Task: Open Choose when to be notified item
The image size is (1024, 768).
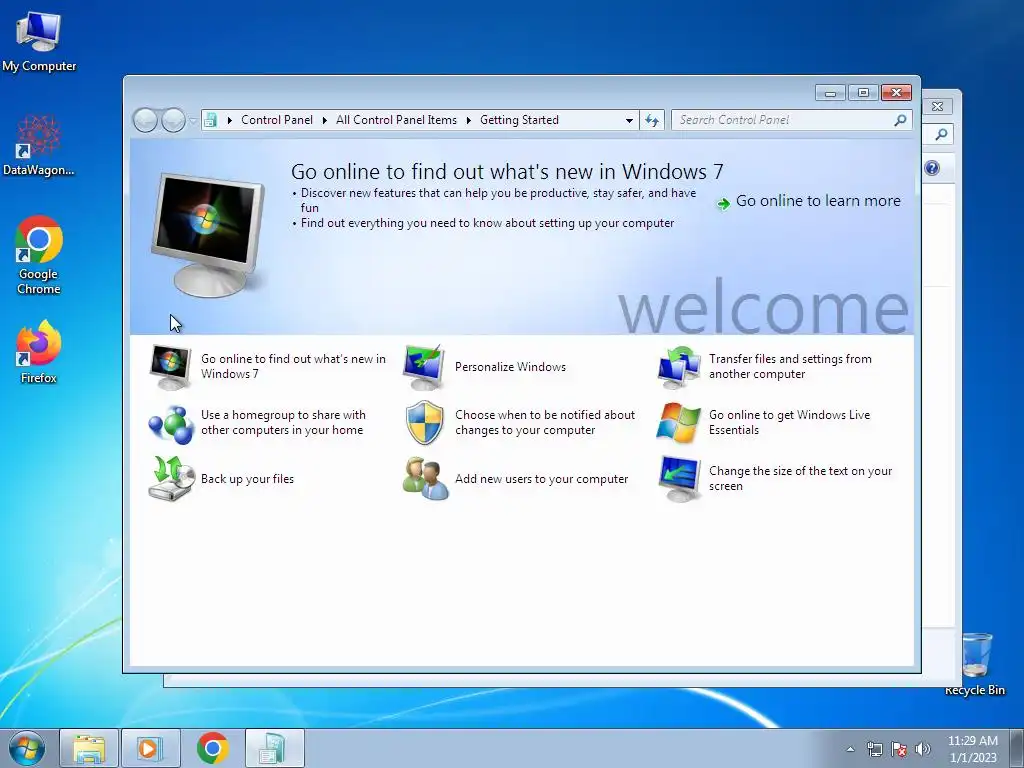Action: point(545,423)
